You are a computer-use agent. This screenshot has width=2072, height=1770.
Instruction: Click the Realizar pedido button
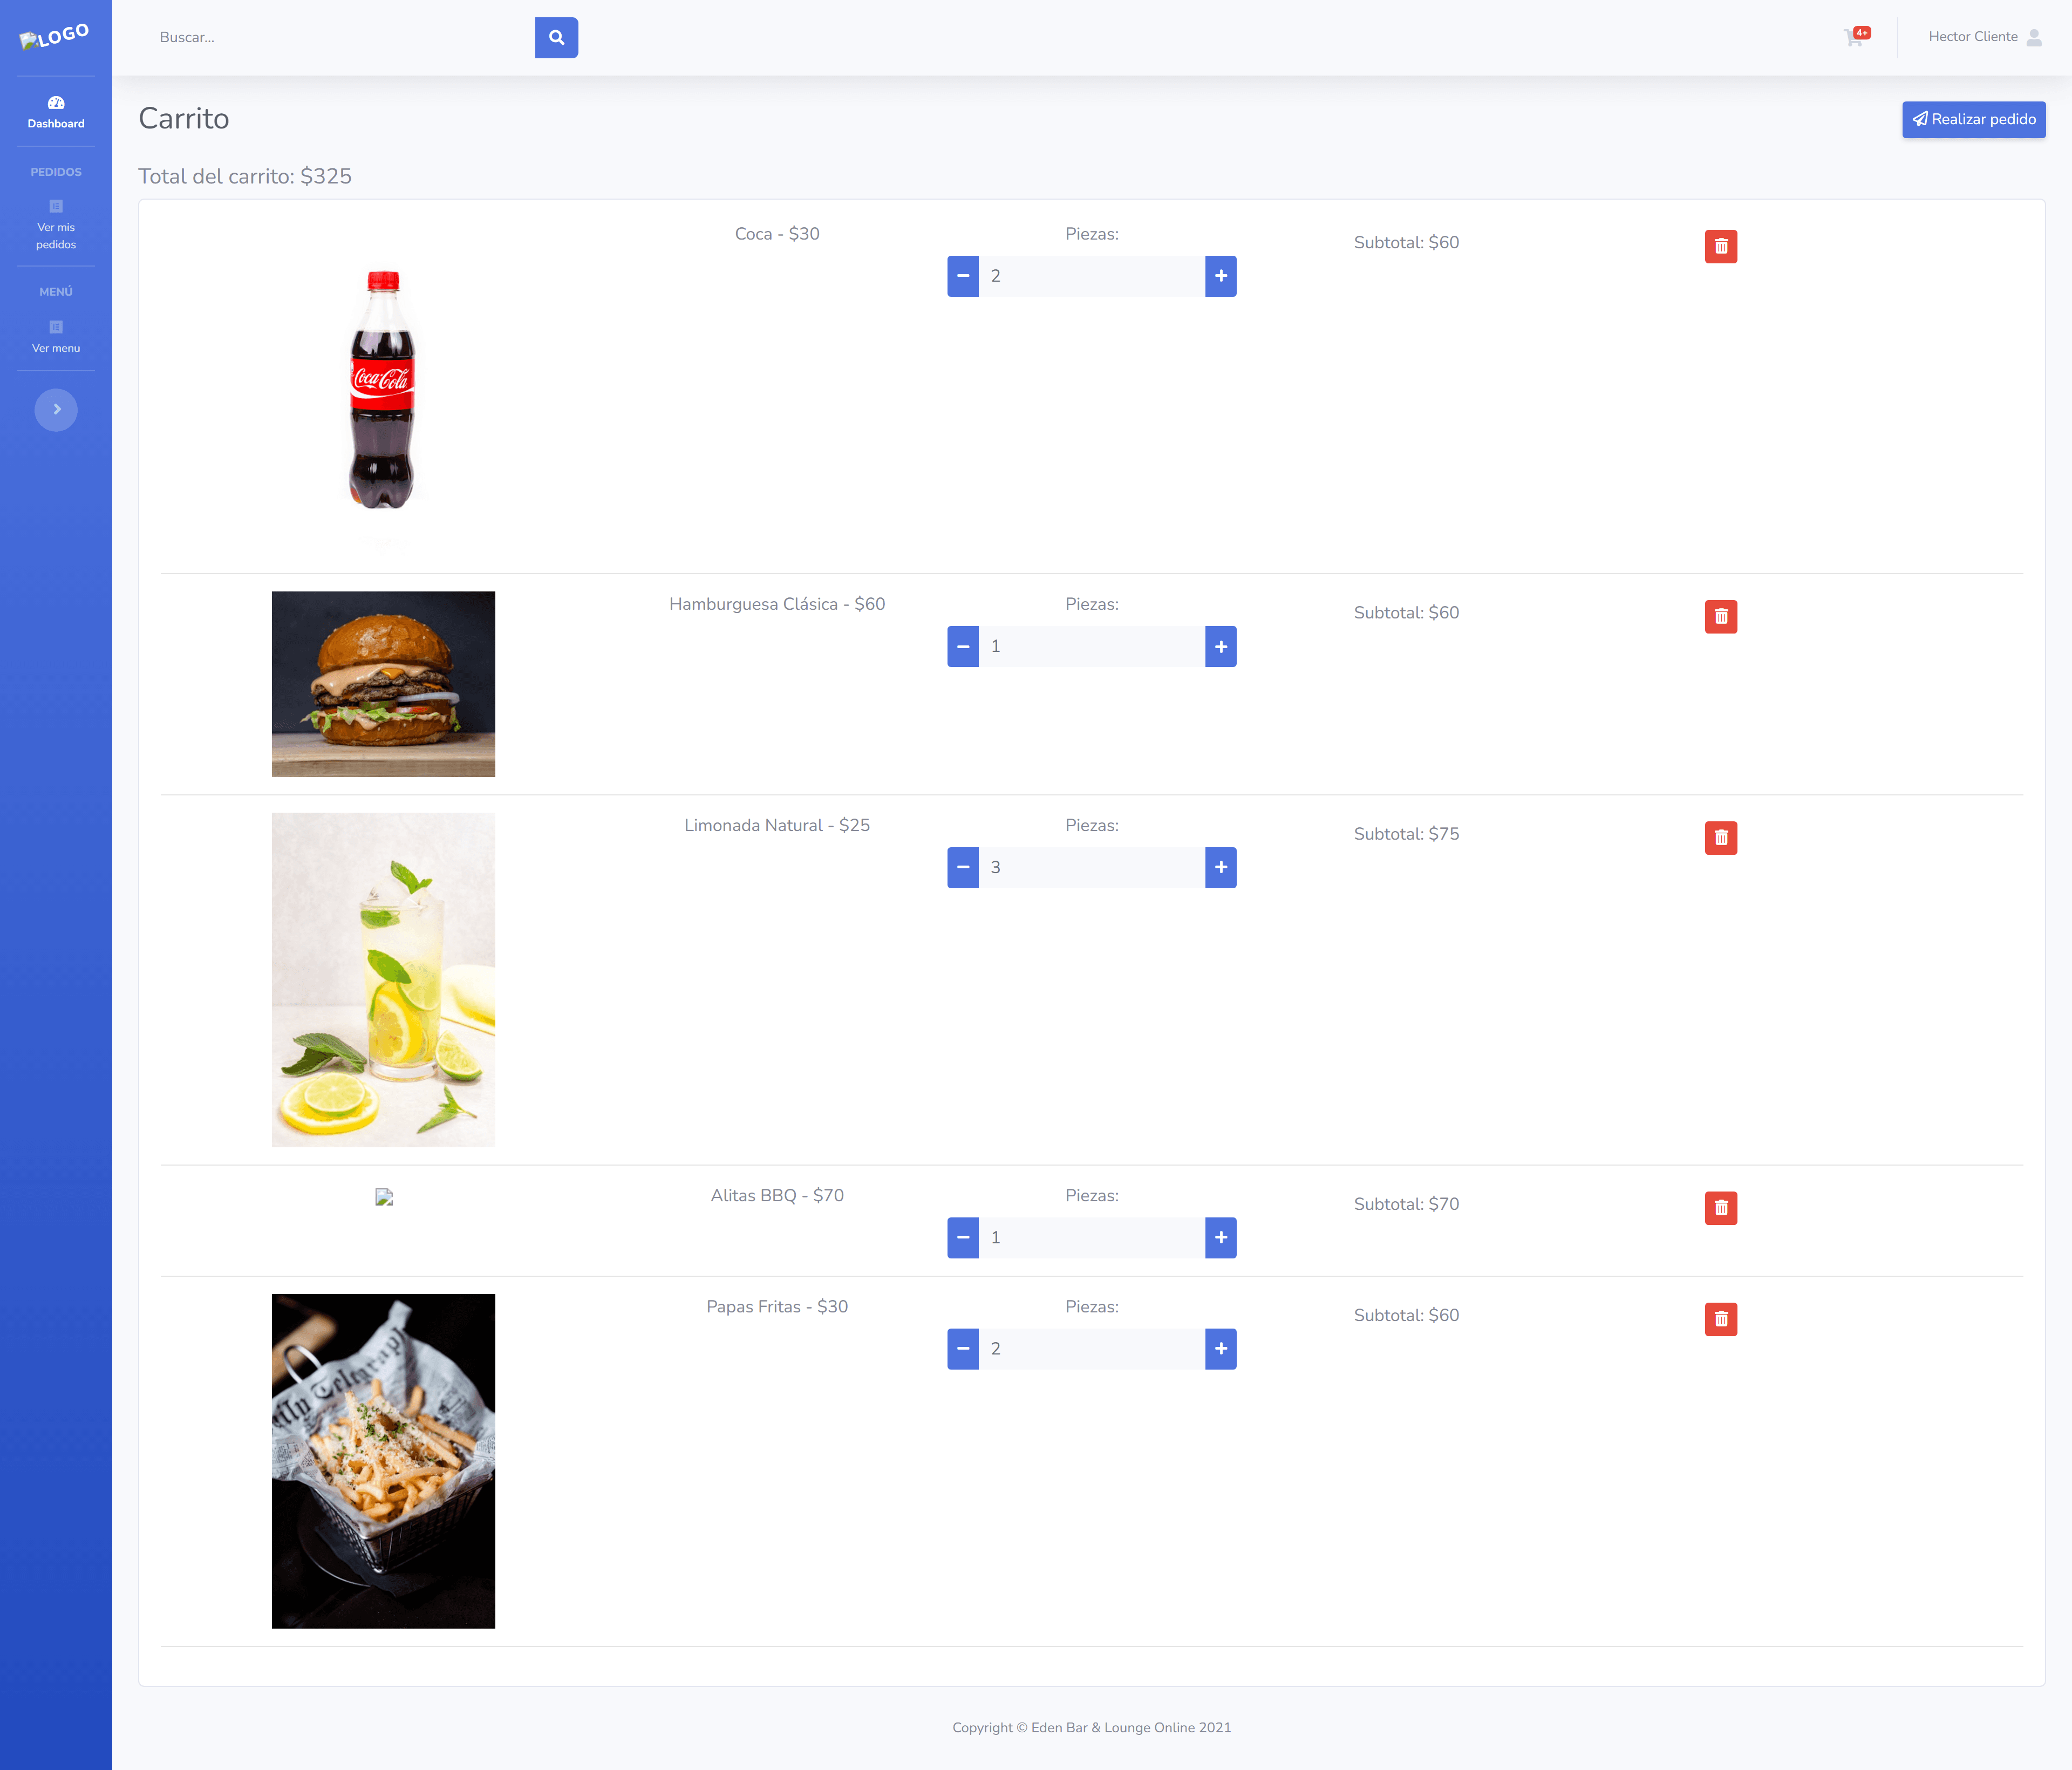pos(1973,119)
